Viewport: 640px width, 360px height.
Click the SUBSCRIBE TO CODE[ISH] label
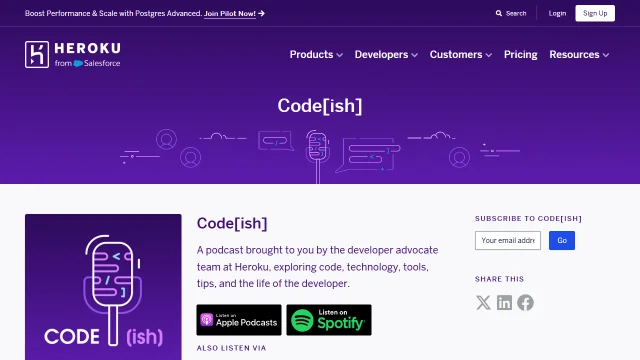tap(528, 219)
